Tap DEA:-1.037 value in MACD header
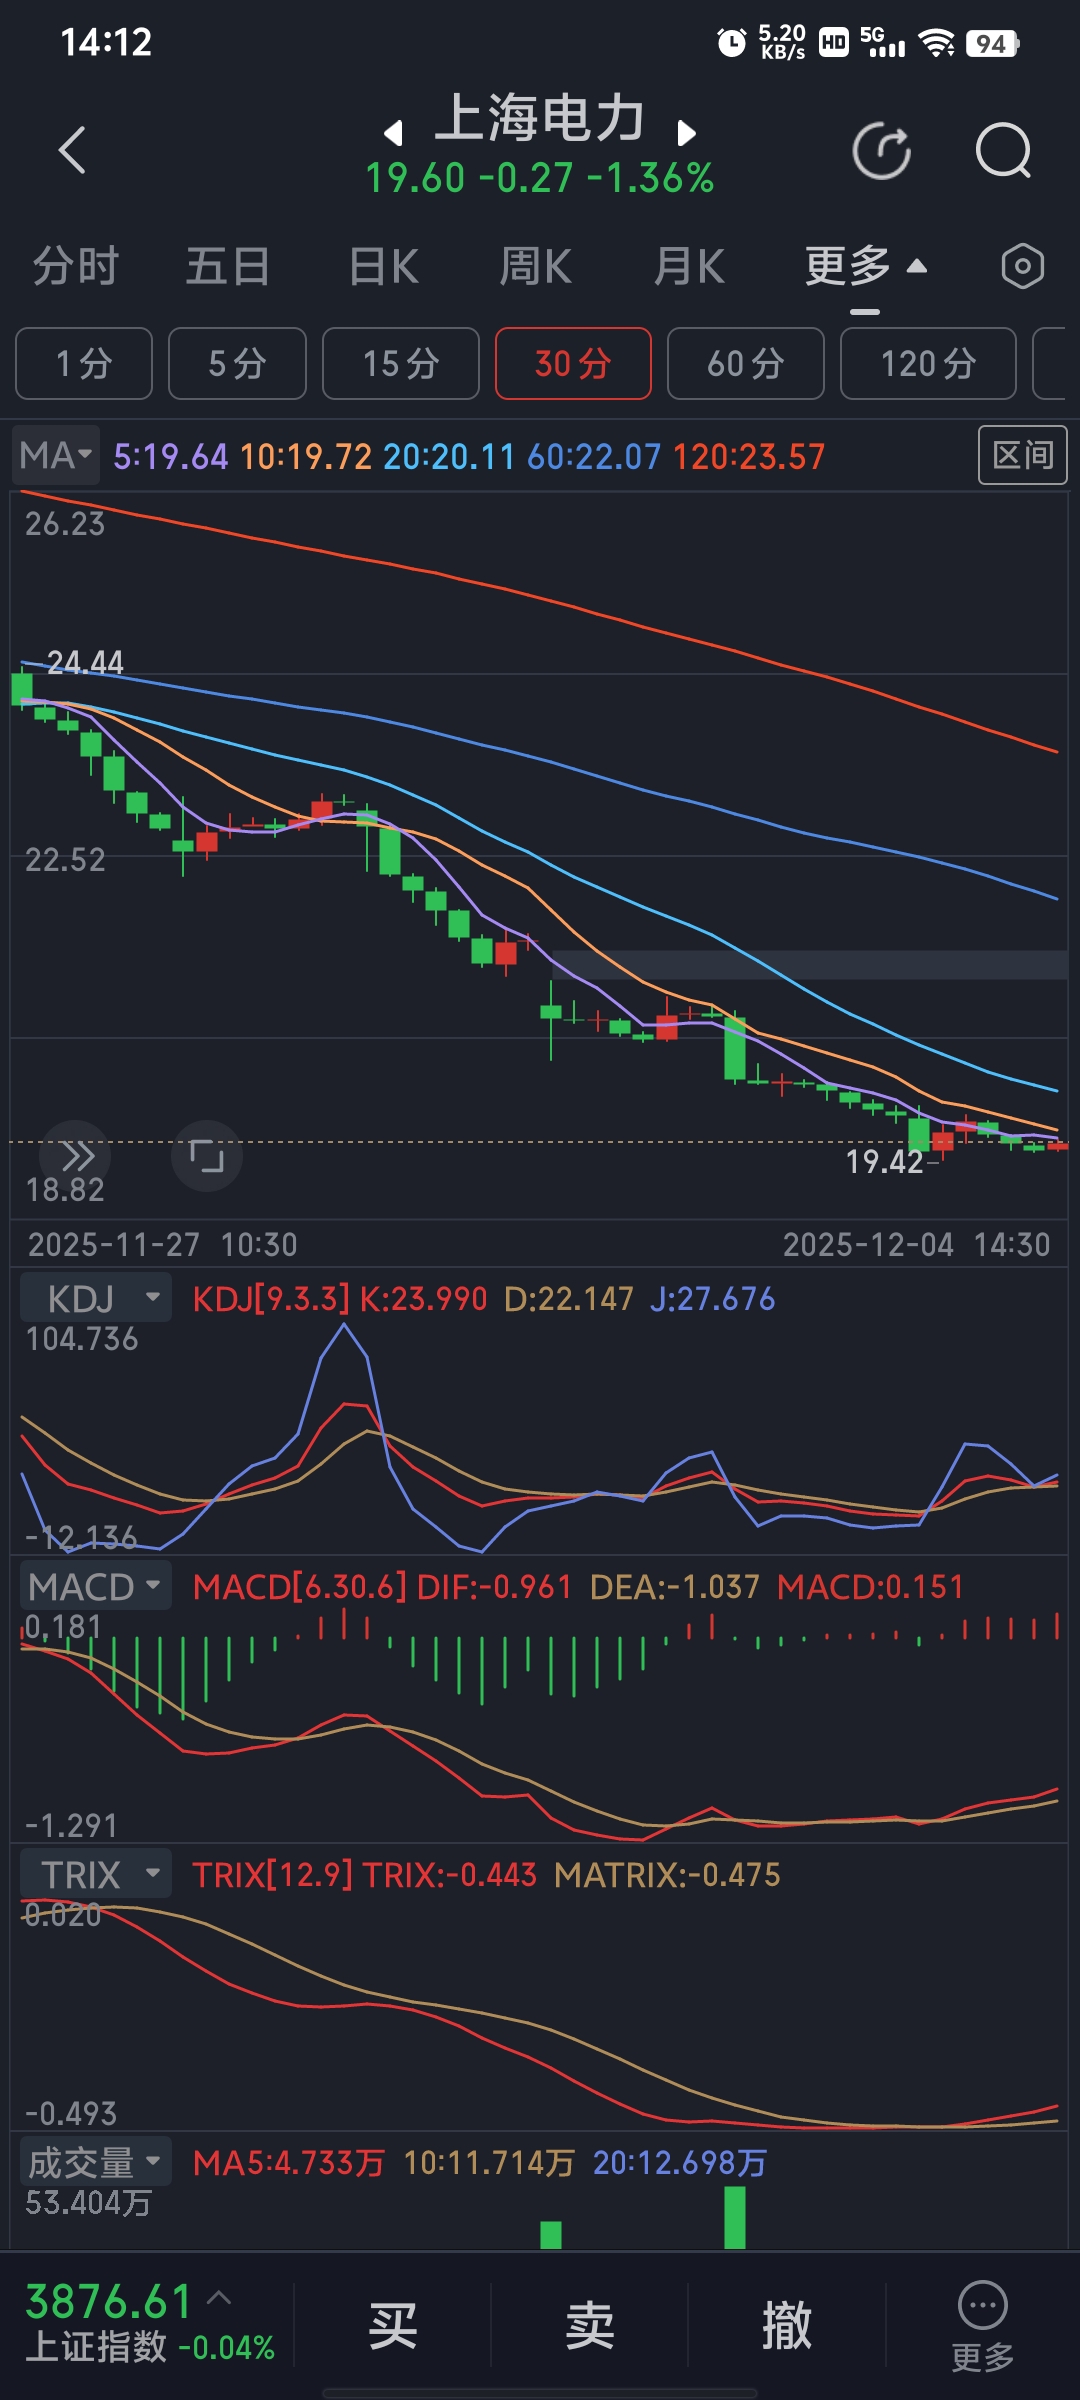The image size is (1080, 2400). 675,1587
